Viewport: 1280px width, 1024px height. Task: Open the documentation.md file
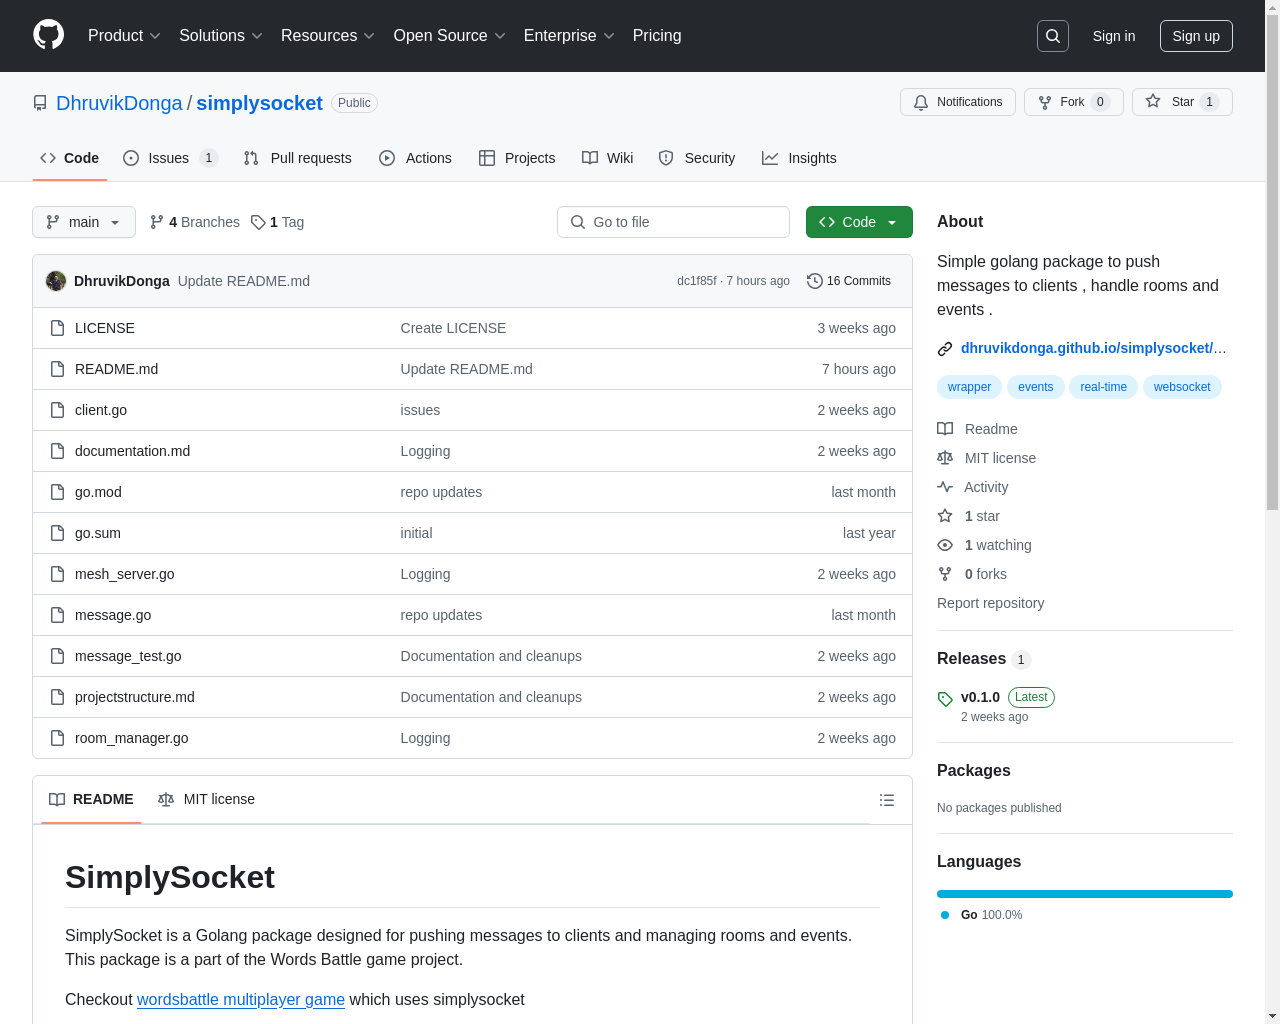pos(132,451)
